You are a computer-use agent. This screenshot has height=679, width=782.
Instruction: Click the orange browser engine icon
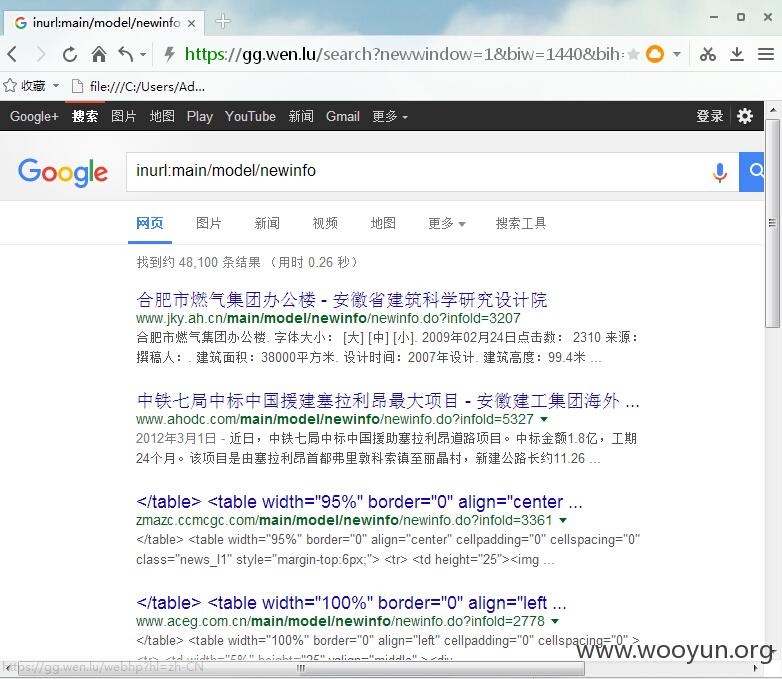pos(655,54)
